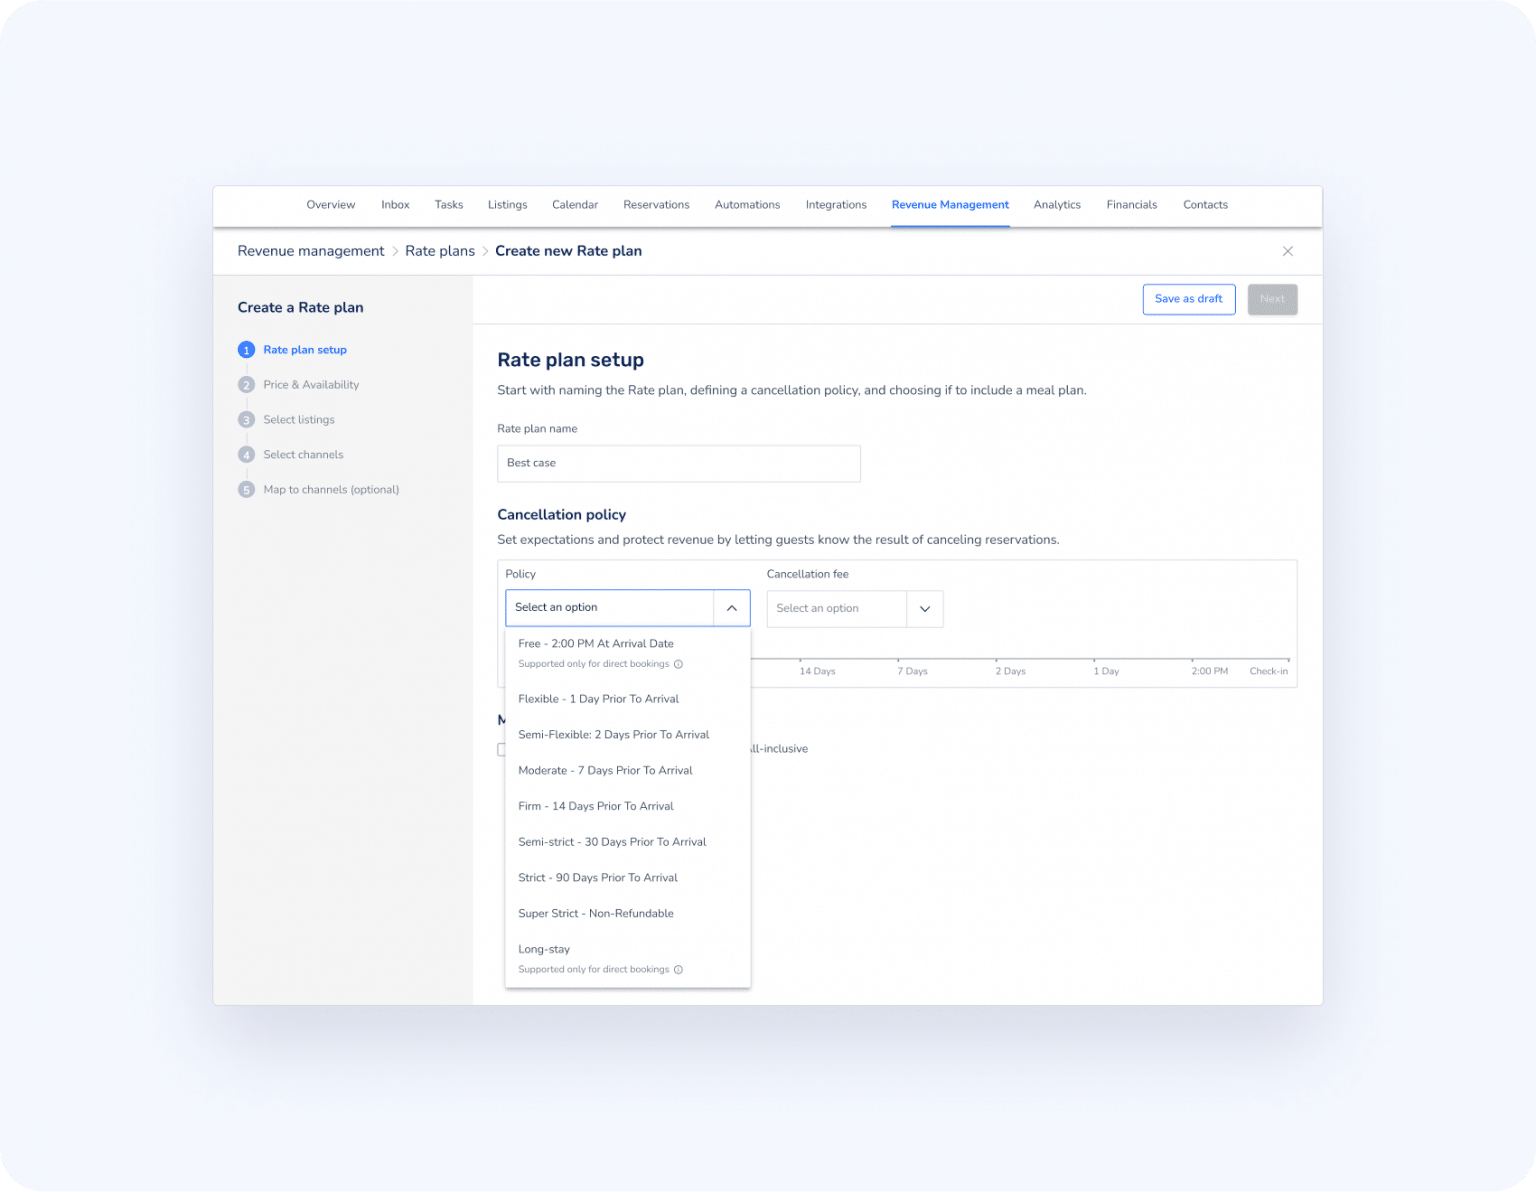Click step 5 Map to channels circle

coord(246,489)
